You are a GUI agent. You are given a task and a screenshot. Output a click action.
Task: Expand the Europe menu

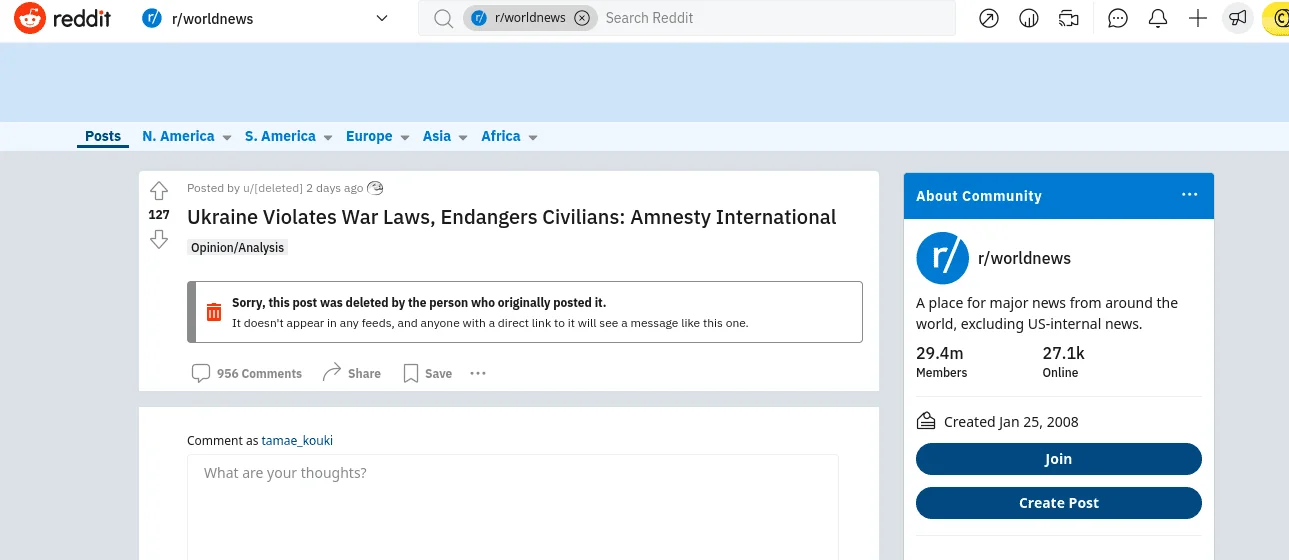coord(378,136)
